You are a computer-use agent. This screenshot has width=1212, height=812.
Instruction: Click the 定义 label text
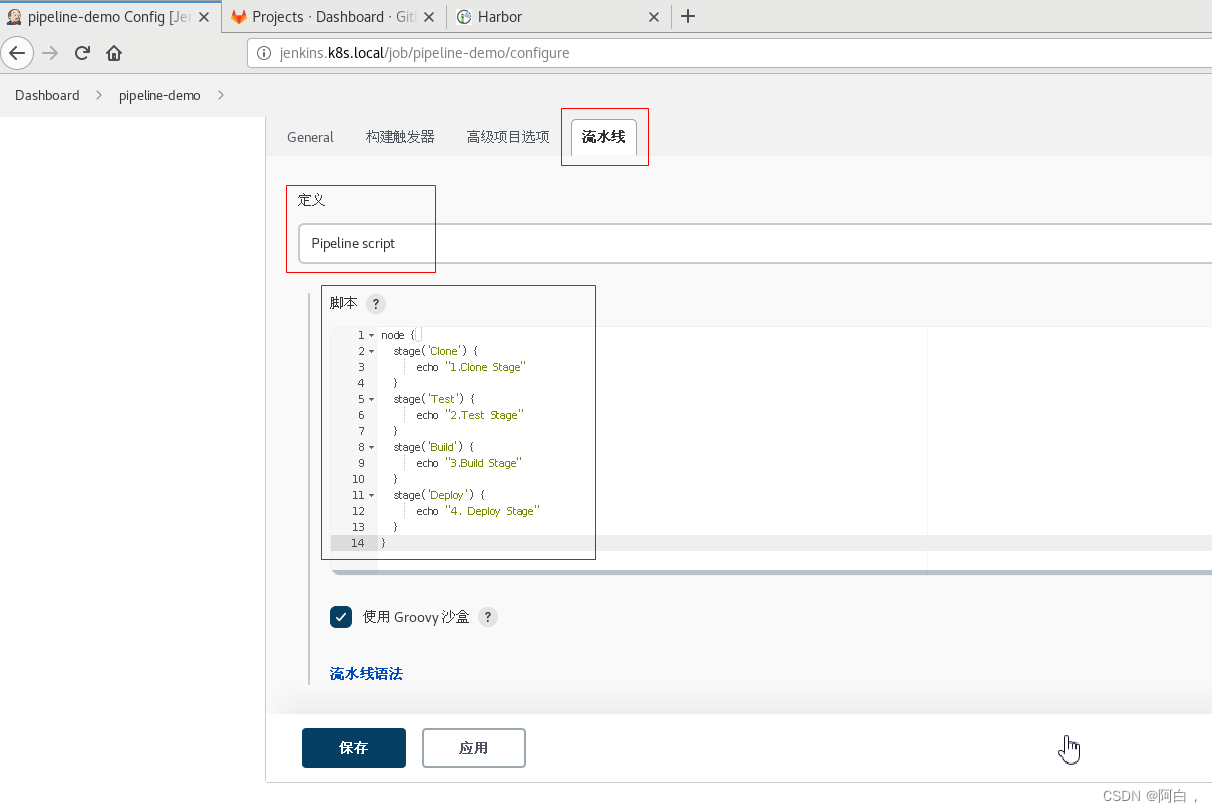(x=311, y=200)
